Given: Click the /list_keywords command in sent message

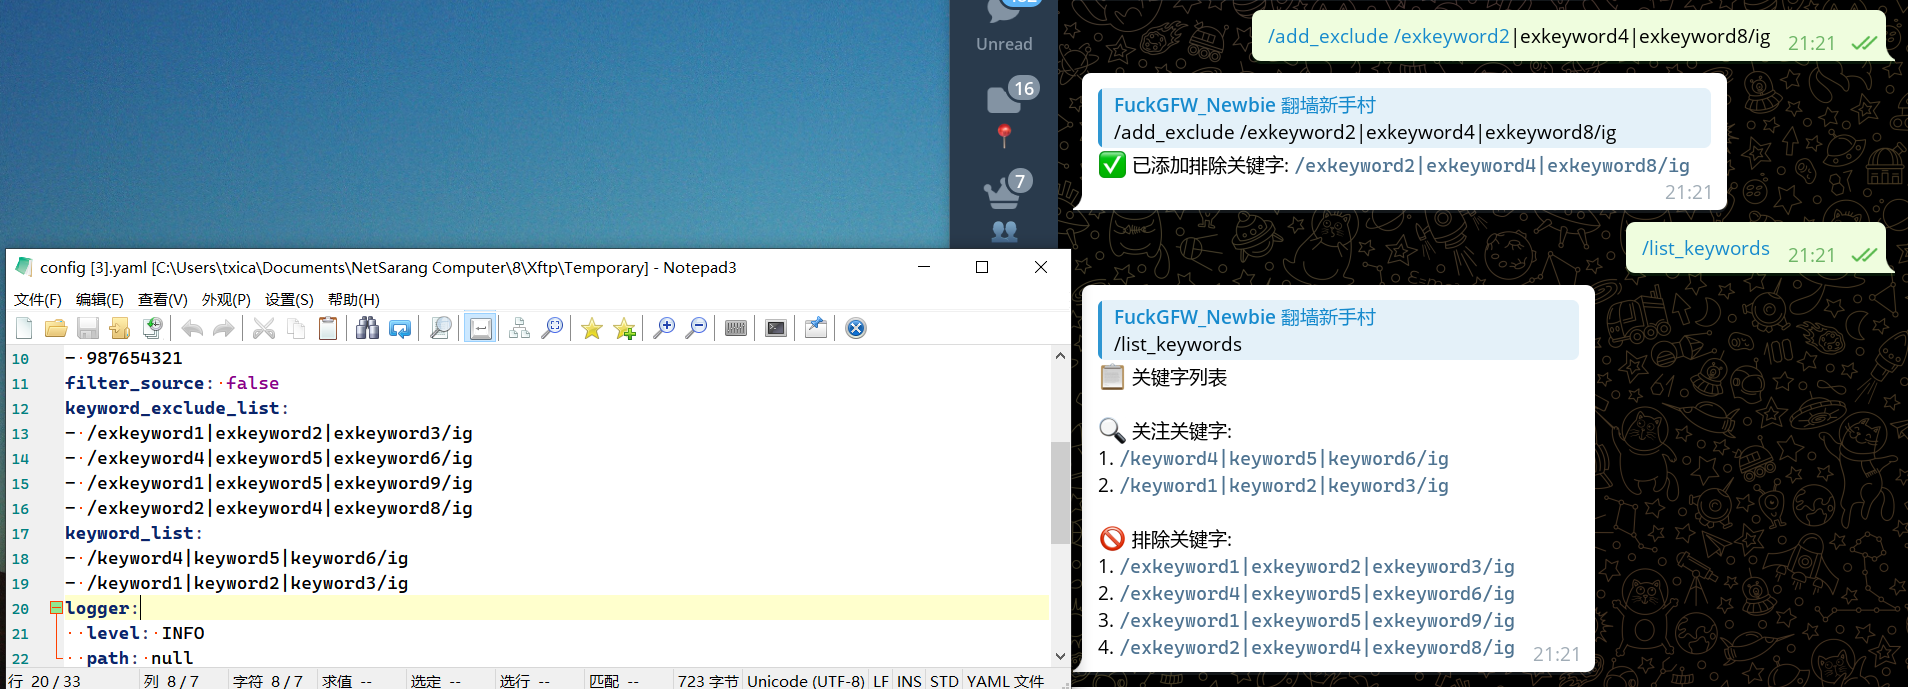Looking at the screenshot, I should point(1705,248).
